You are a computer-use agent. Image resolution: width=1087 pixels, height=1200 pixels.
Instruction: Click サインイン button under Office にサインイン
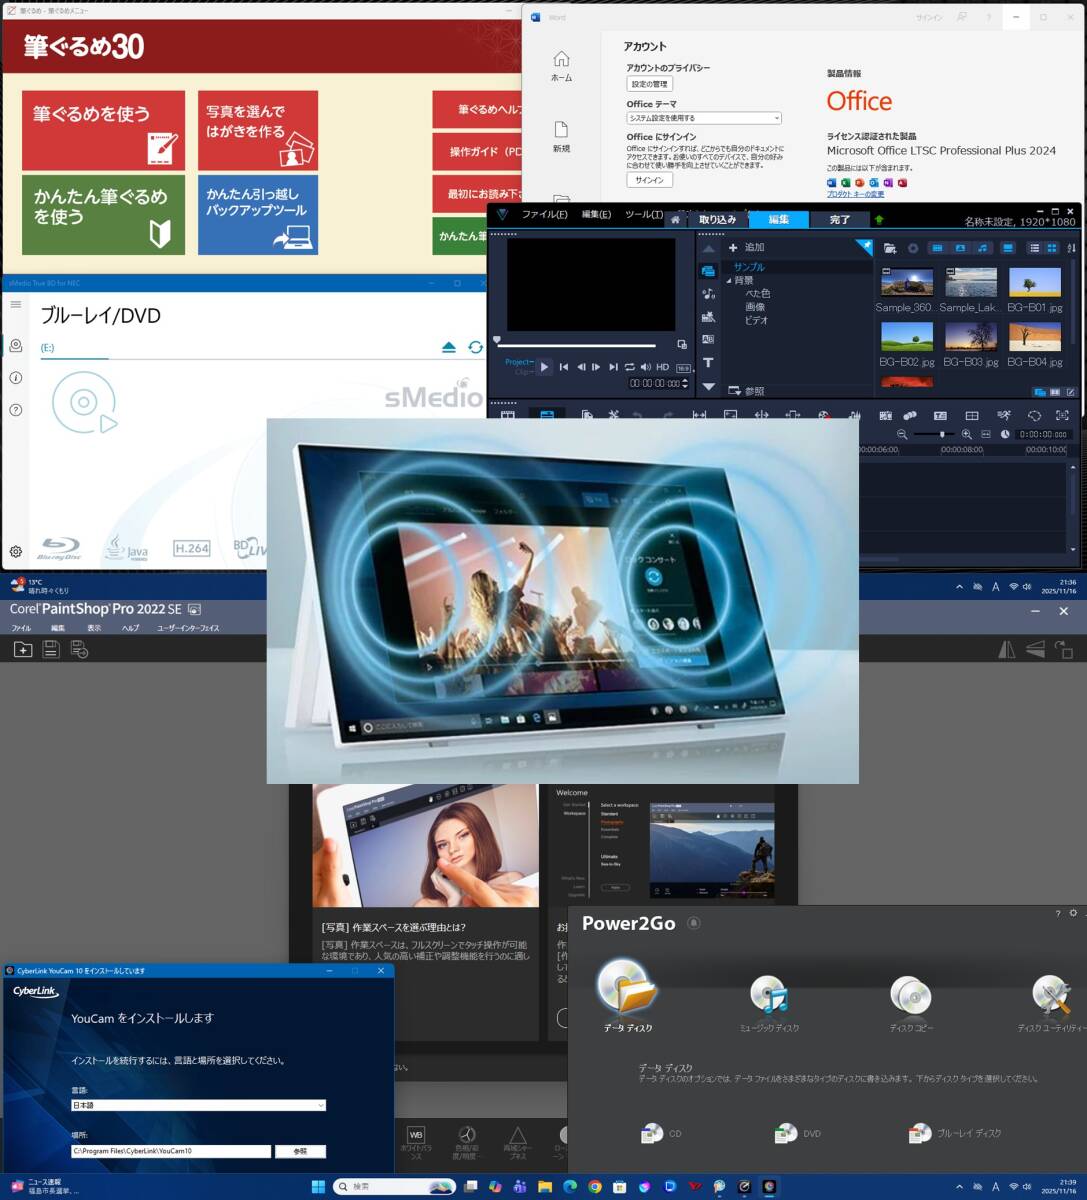coord(650,180)
